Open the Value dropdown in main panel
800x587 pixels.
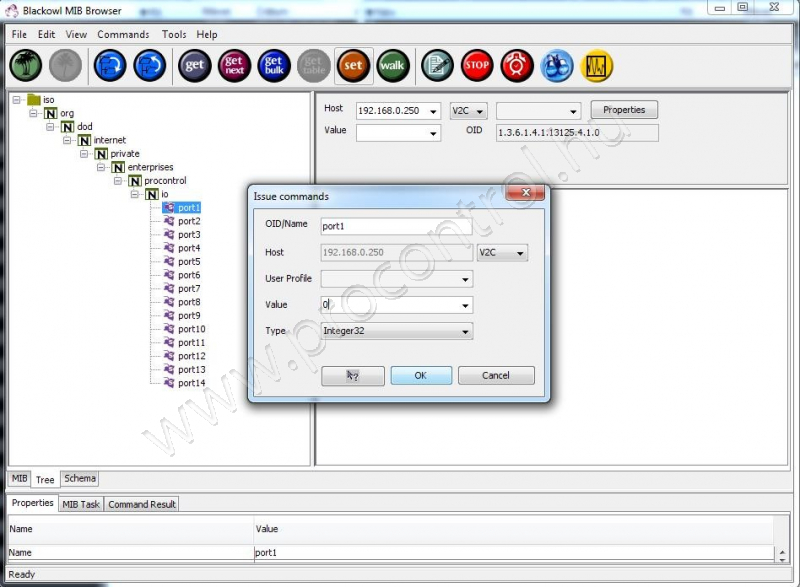pyautogui.click(x=433, y=134)
